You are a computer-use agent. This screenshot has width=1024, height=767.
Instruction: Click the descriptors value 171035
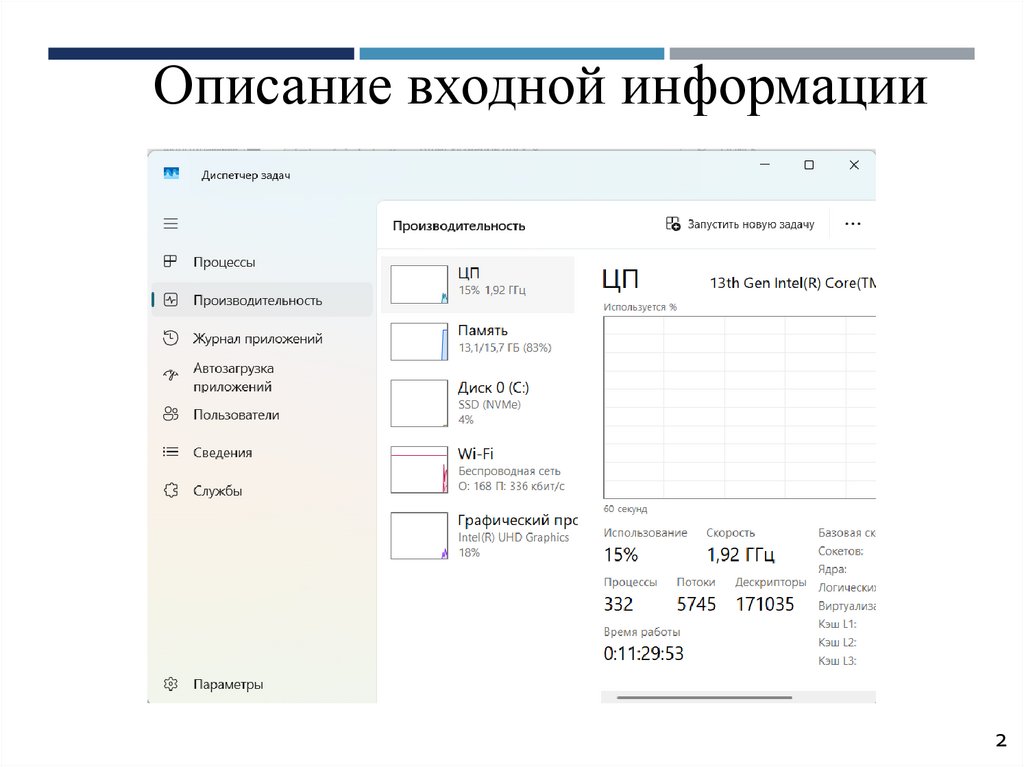(765, 604)
